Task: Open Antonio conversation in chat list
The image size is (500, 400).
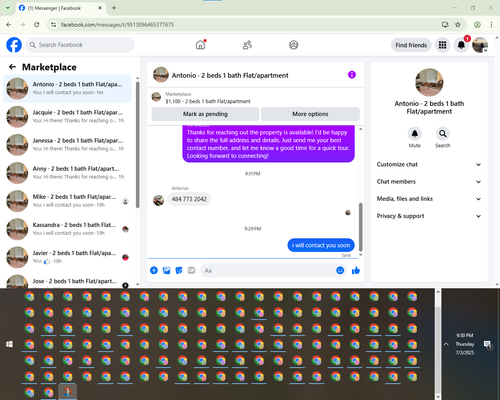Action: click(67, 88)
